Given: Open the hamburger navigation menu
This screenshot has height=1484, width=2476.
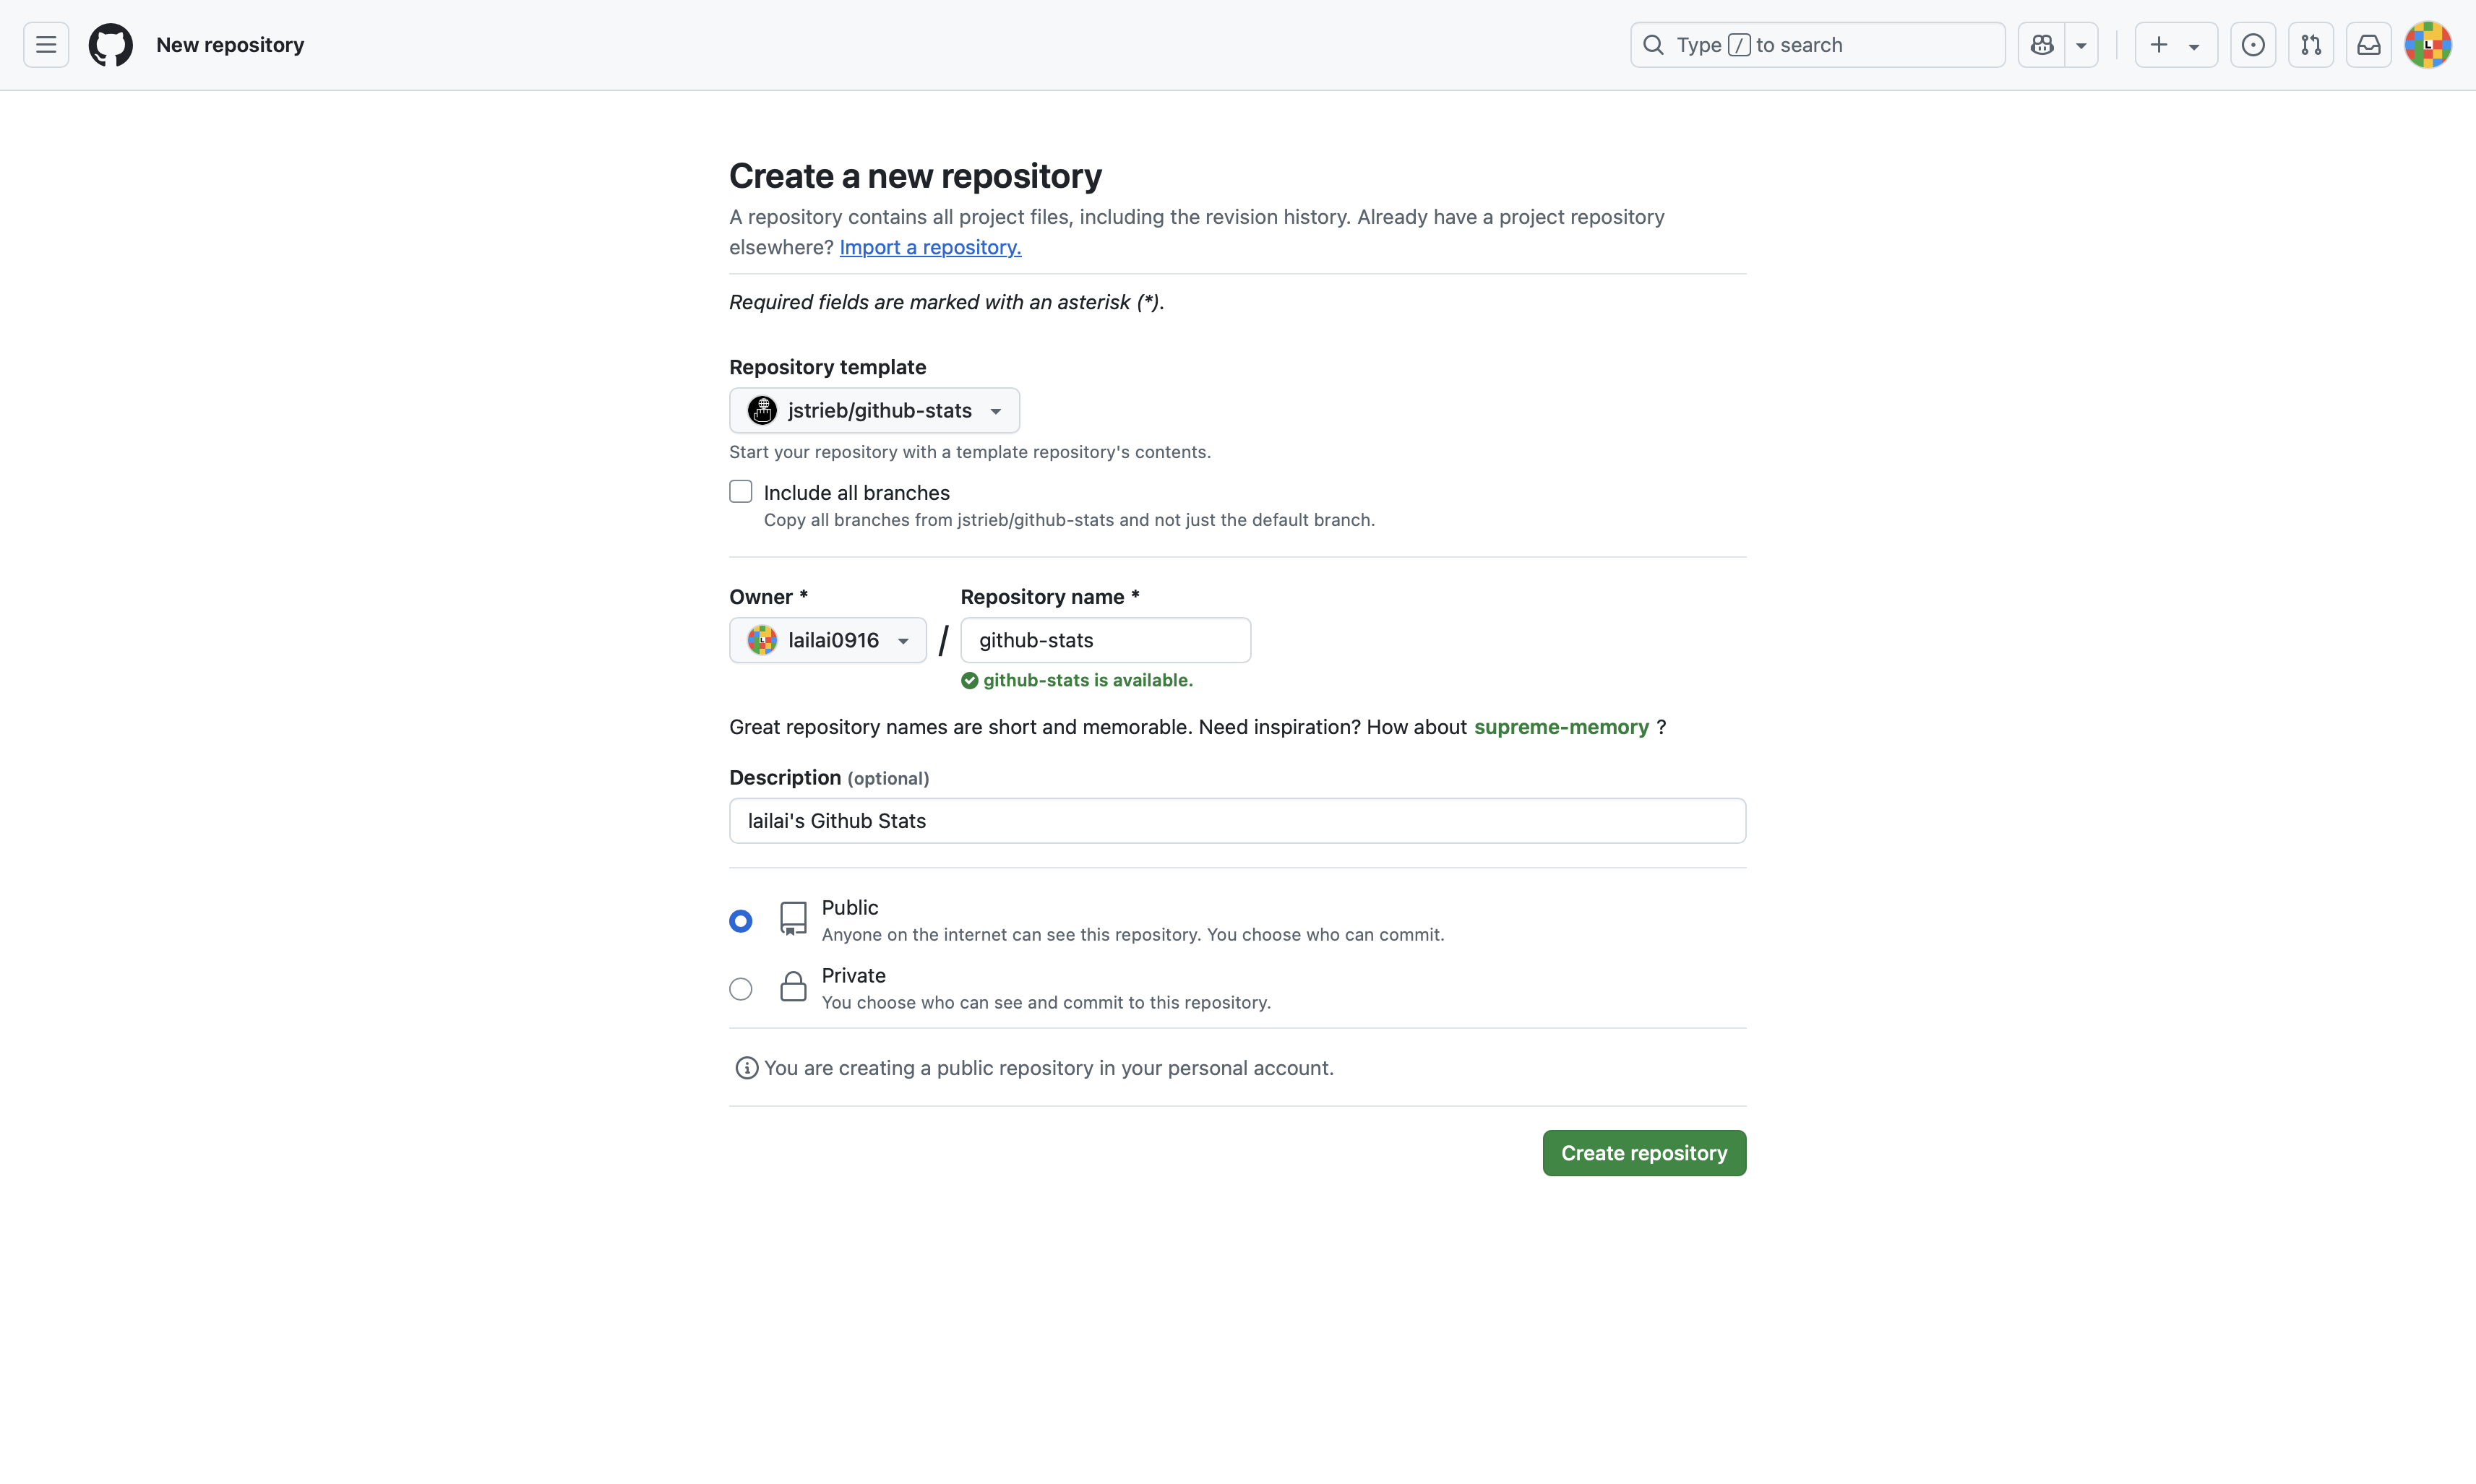Looking at the screenshot, I should 46,45.
